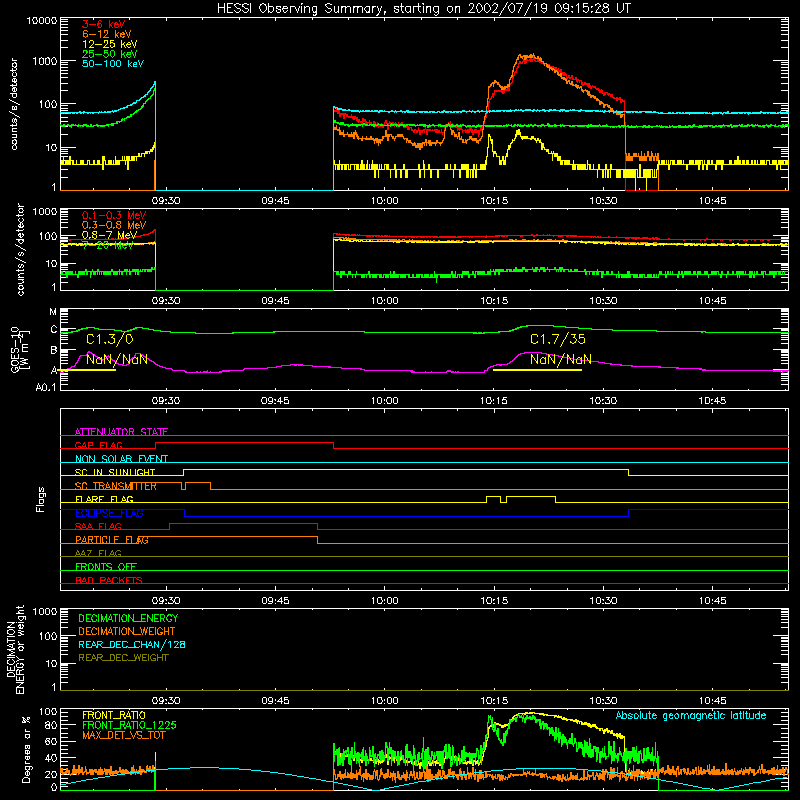Click the 0.8-7 MeV legend entry
This screenshot has height=800, width=800.
click(109, 235)
